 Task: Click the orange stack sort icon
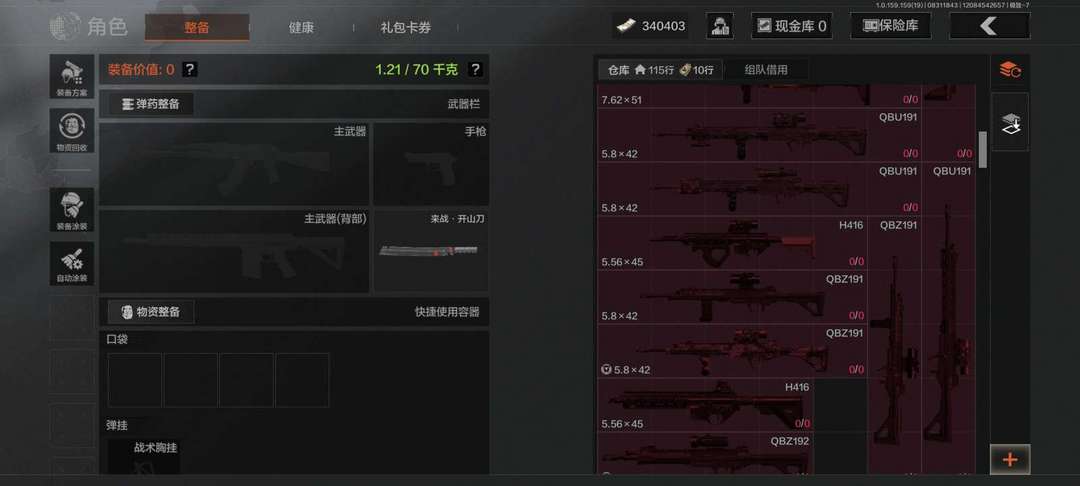pos(1010,70)
